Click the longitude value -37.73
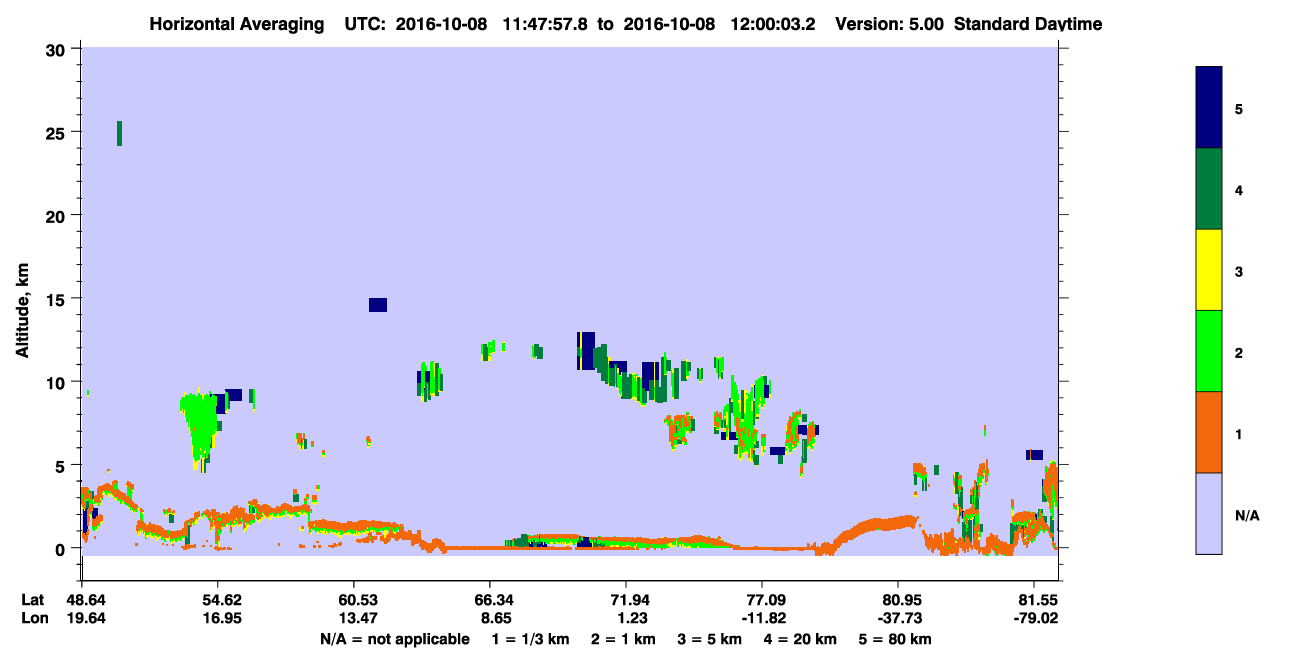This screenshot has height=667, width=1300. (x=899, y=619)
